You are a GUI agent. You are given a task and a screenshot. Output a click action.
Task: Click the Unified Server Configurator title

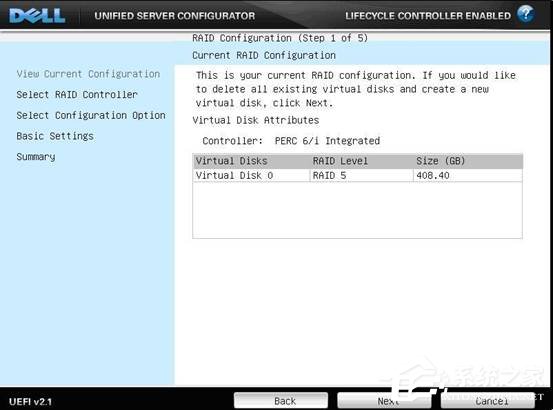click(175, 16)
